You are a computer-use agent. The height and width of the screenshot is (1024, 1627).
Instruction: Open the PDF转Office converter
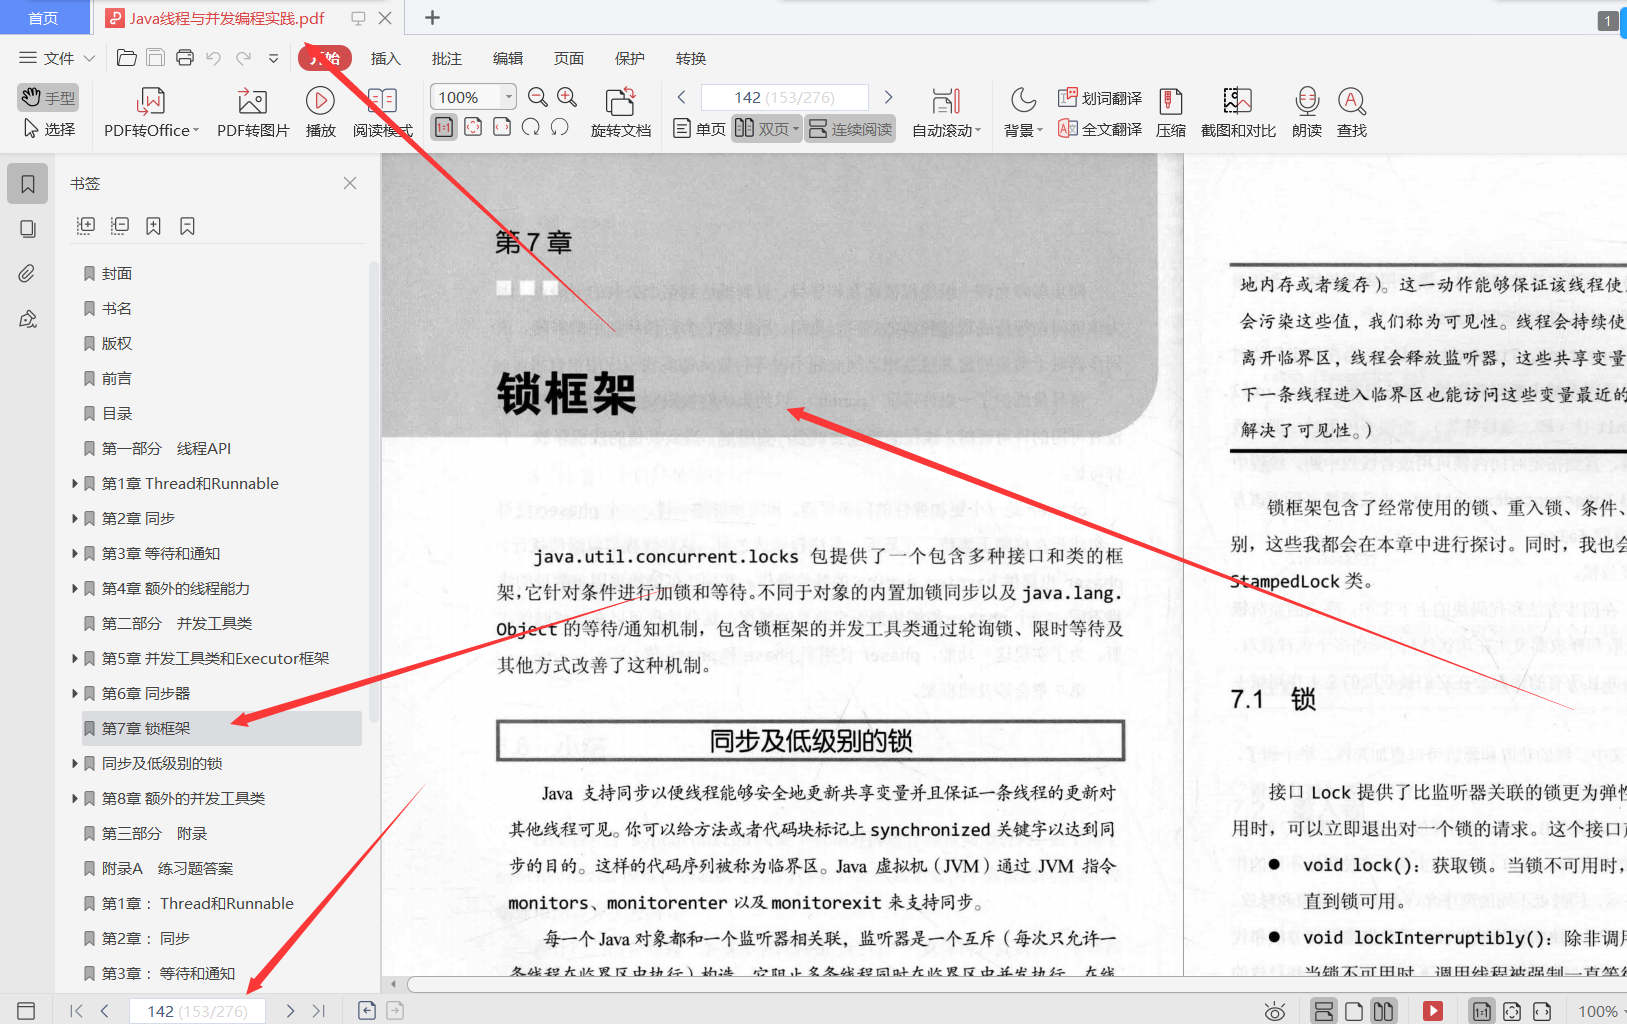151,113
